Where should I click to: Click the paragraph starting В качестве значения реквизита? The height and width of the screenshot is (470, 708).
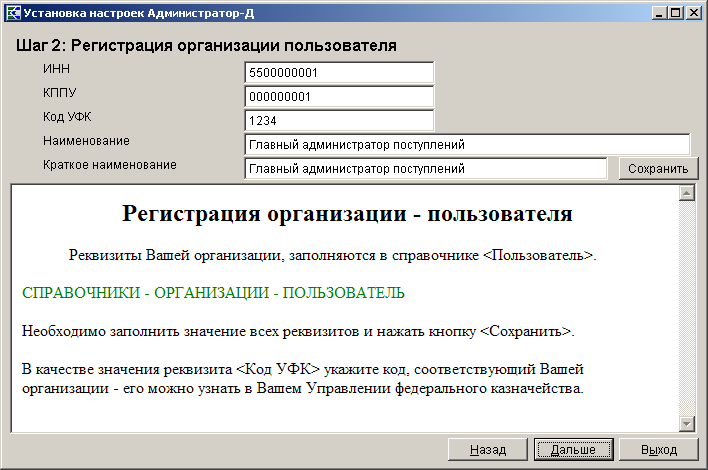303,378
